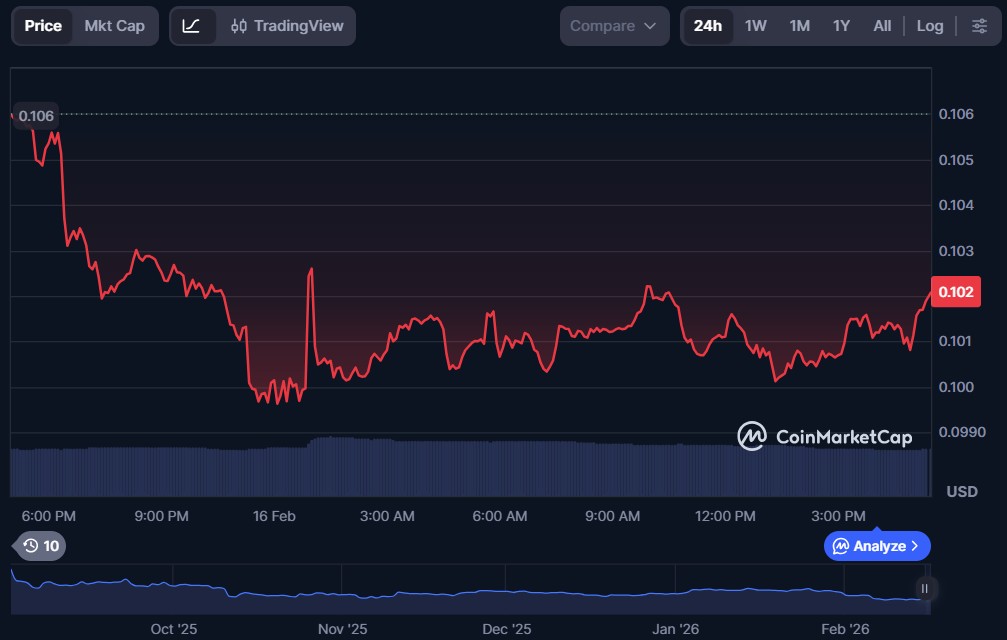The width and height of the screenshot is (1007, 640).
Task: Choose the 1M time range
Action: coord(799,26)
